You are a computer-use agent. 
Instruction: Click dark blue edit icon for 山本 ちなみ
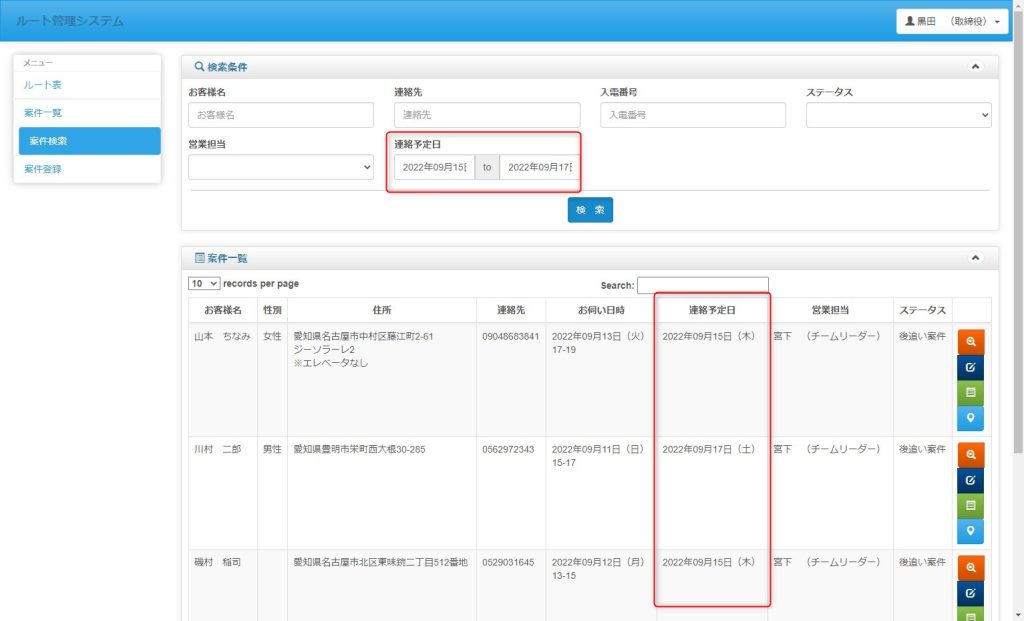point(970,367)
